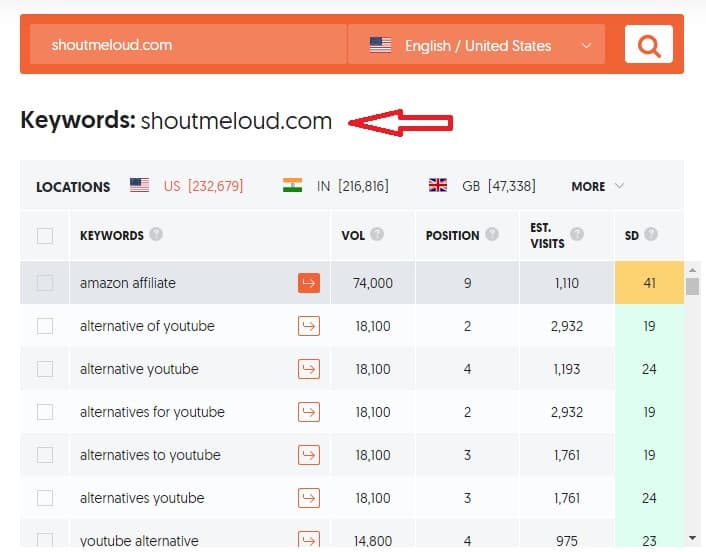Click position value 9
This screenshot has height=552, width=706.
[467, 283]
